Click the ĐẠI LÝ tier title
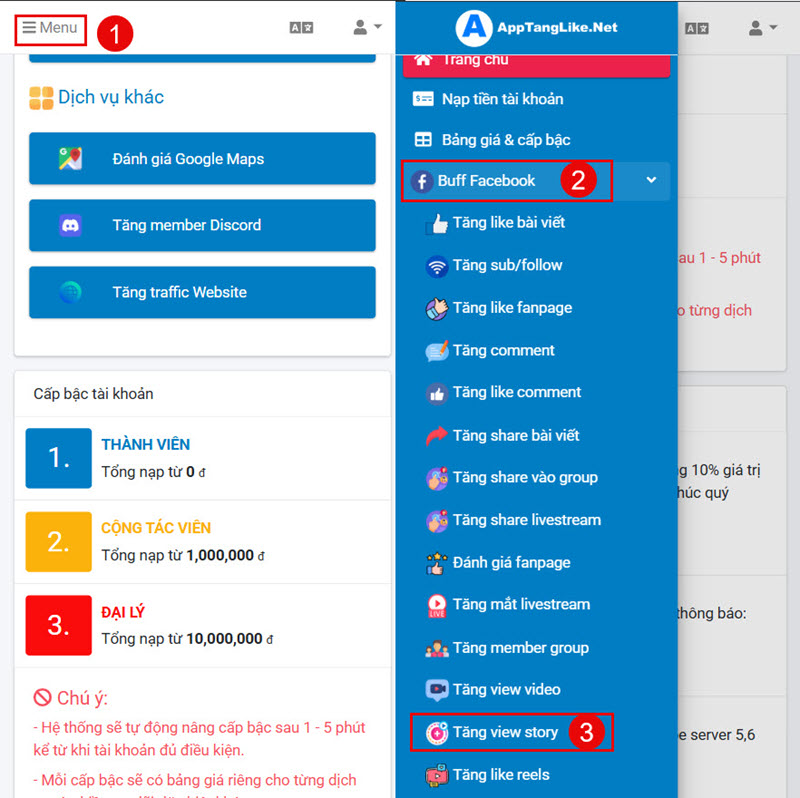The height and width of the screenshot is (798, 800). click(123, 612)
